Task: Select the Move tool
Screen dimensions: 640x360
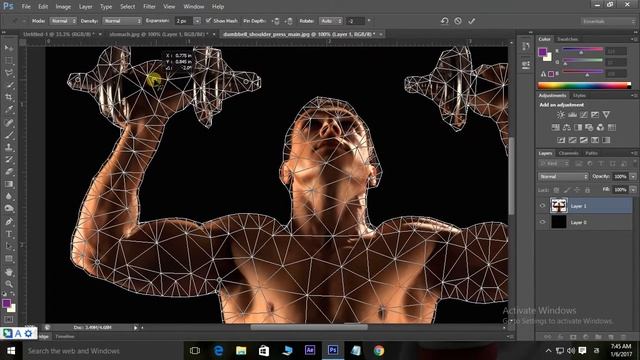Action: point(9,48)
